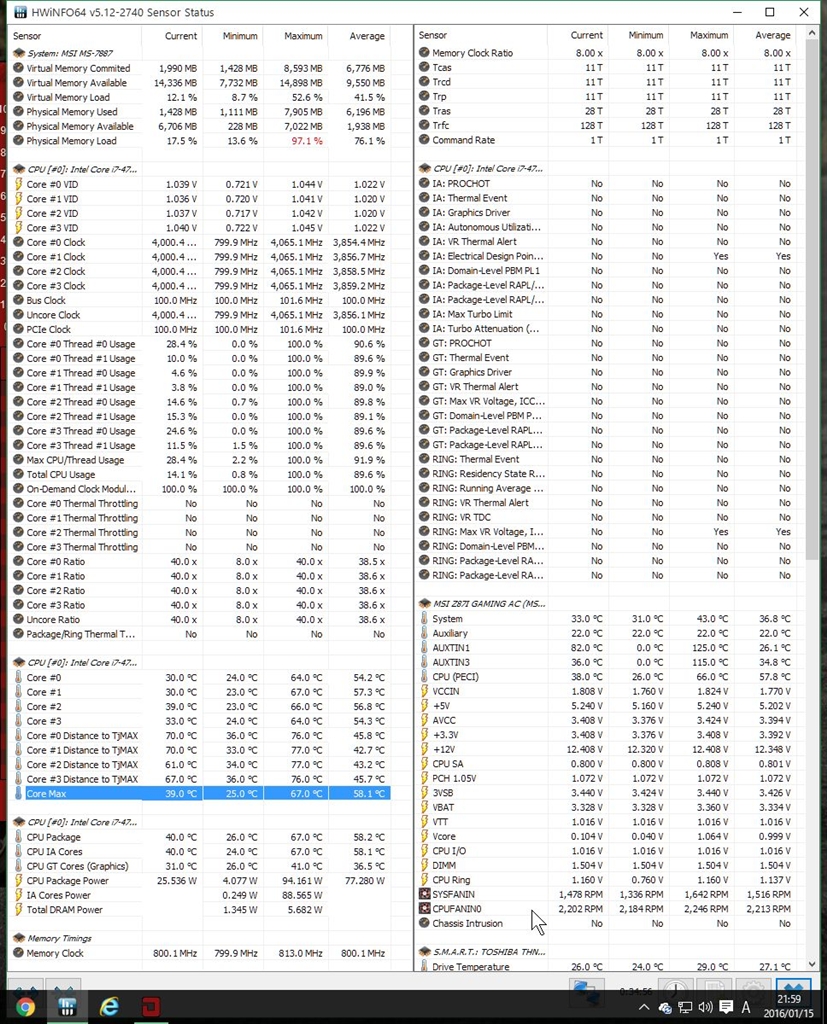Image resolution: width=827 pixels, height=1024 pixels.
Task: Click the Average header above Memory Clock Ratio values
Action: [x=773, y=35]
